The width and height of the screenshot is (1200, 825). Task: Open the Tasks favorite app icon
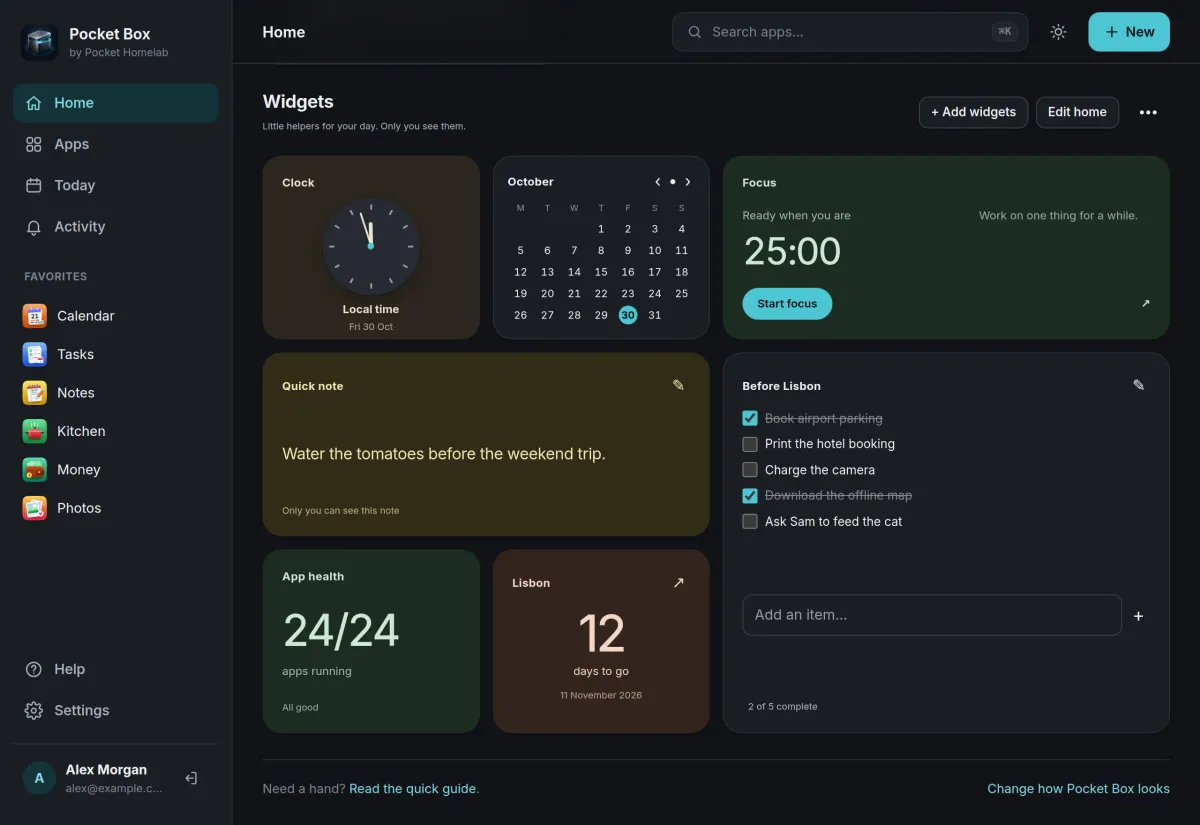(x=35, y=354)
